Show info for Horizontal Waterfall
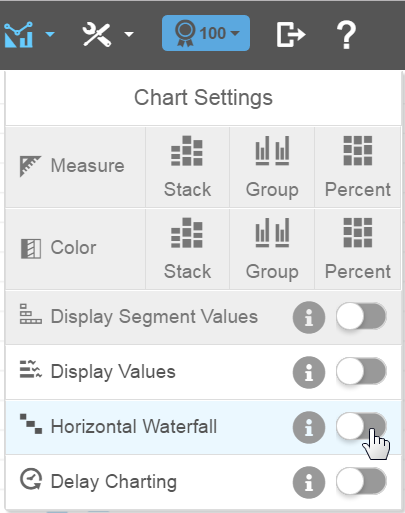 [x=309, y=427]
